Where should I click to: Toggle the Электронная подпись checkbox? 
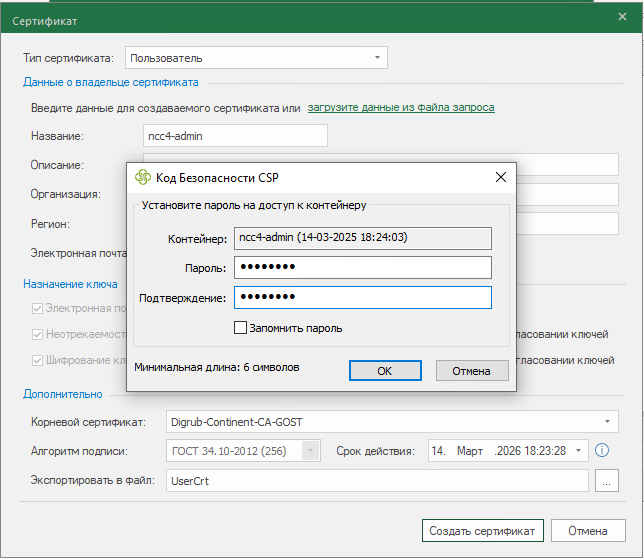[37, 308]
